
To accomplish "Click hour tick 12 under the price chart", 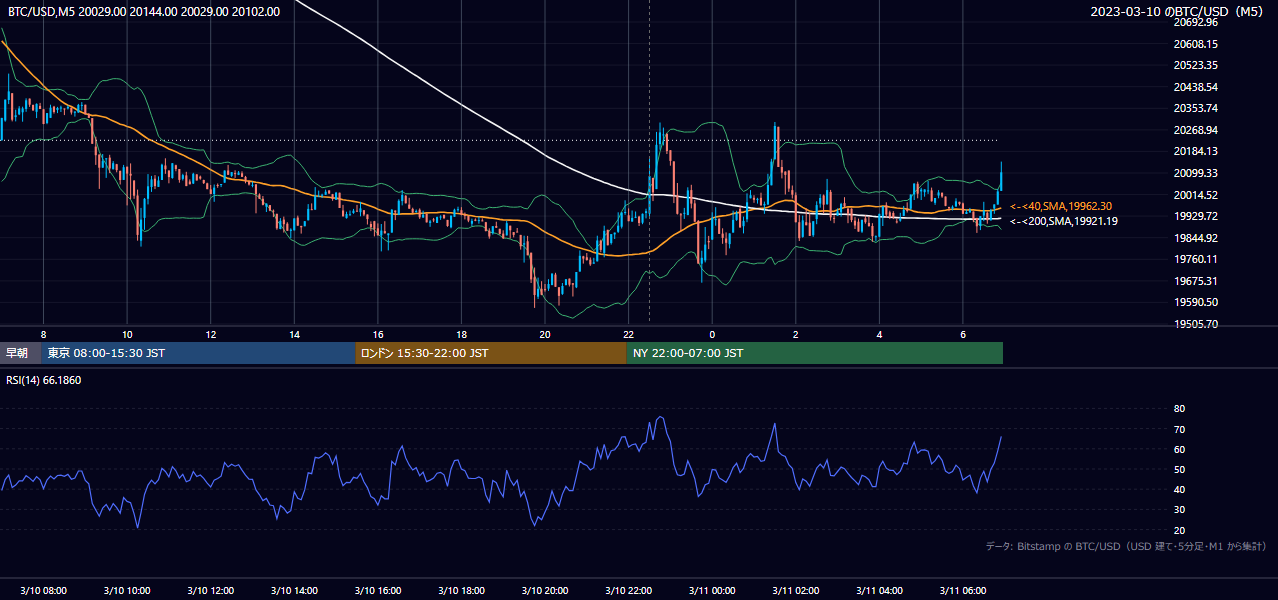I will click(x=211, y=333).
